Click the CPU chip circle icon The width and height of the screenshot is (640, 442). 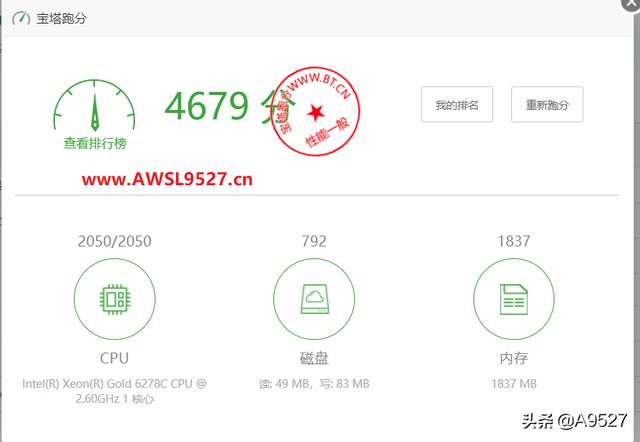click(x=114, y=298)
